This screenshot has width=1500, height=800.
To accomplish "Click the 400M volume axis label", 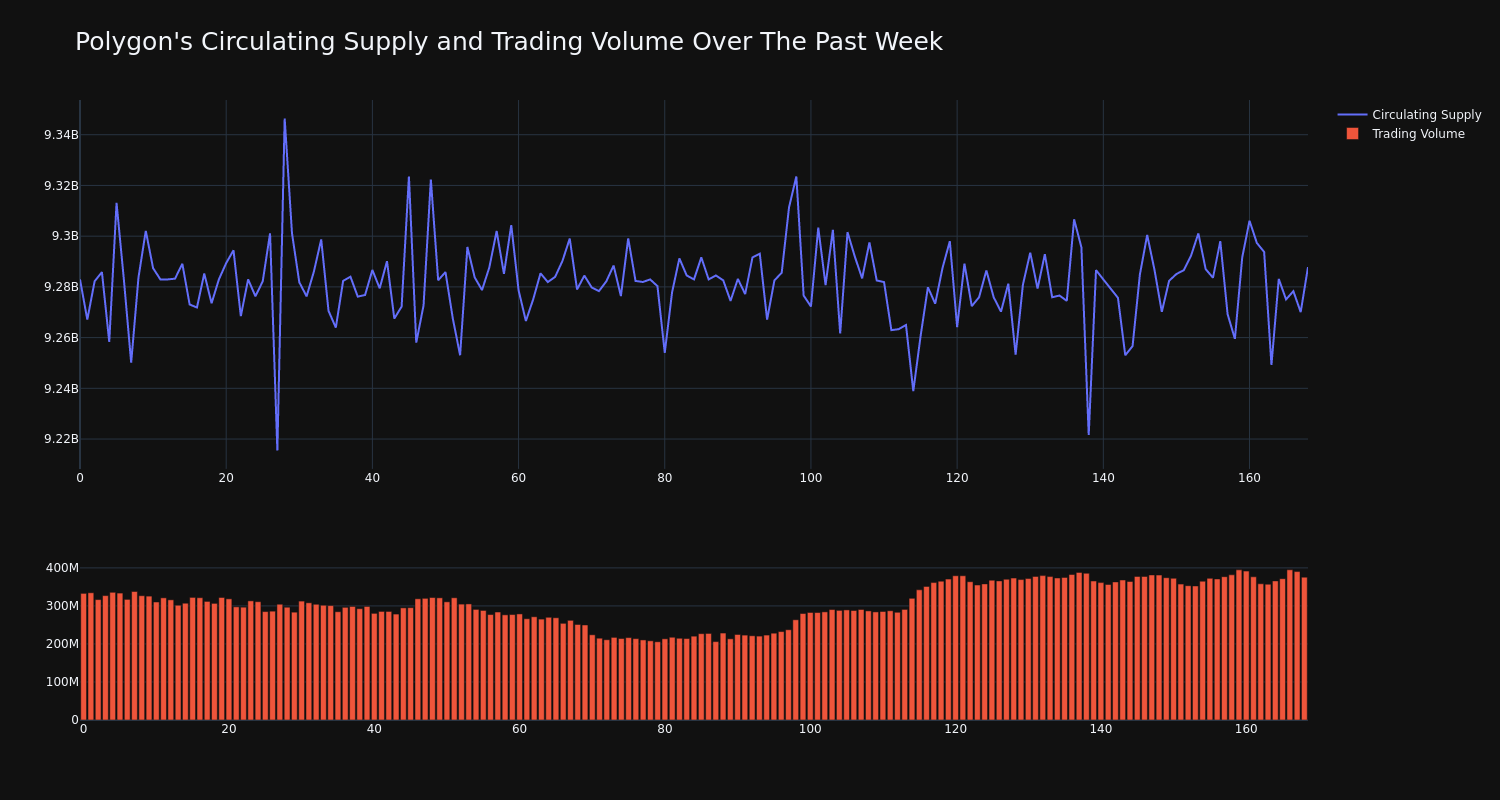I will click(x=61, y=568).
